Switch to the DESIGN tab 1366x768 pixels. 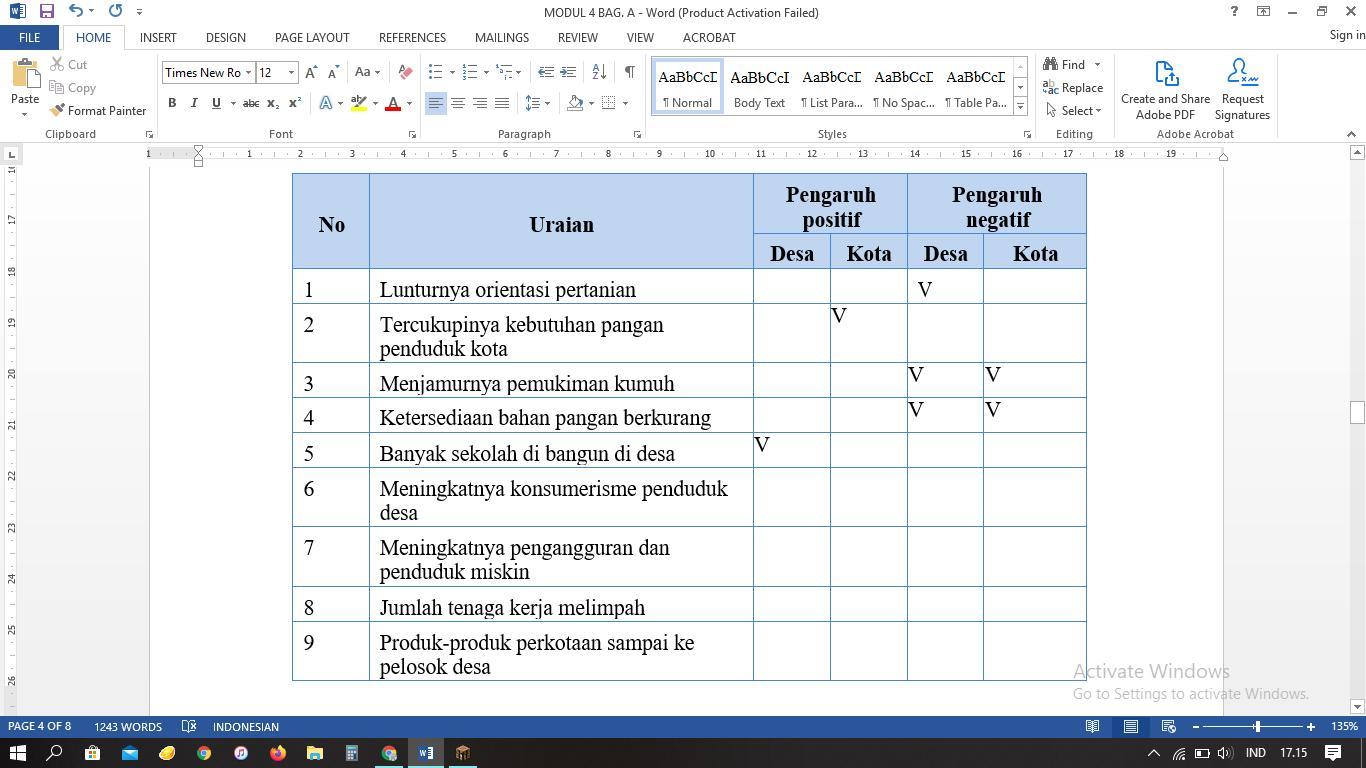coord(226,37)
